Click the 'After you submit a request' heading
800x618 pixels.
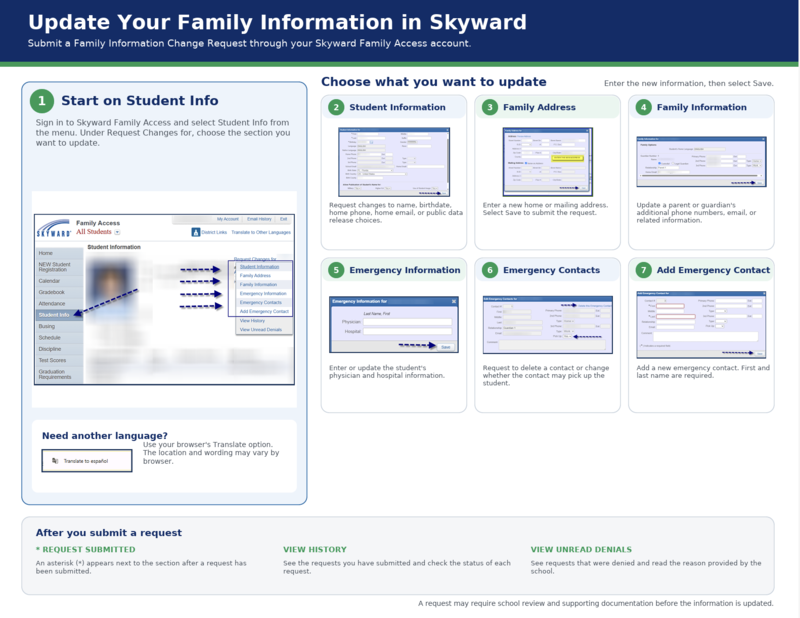coord(109,533)
